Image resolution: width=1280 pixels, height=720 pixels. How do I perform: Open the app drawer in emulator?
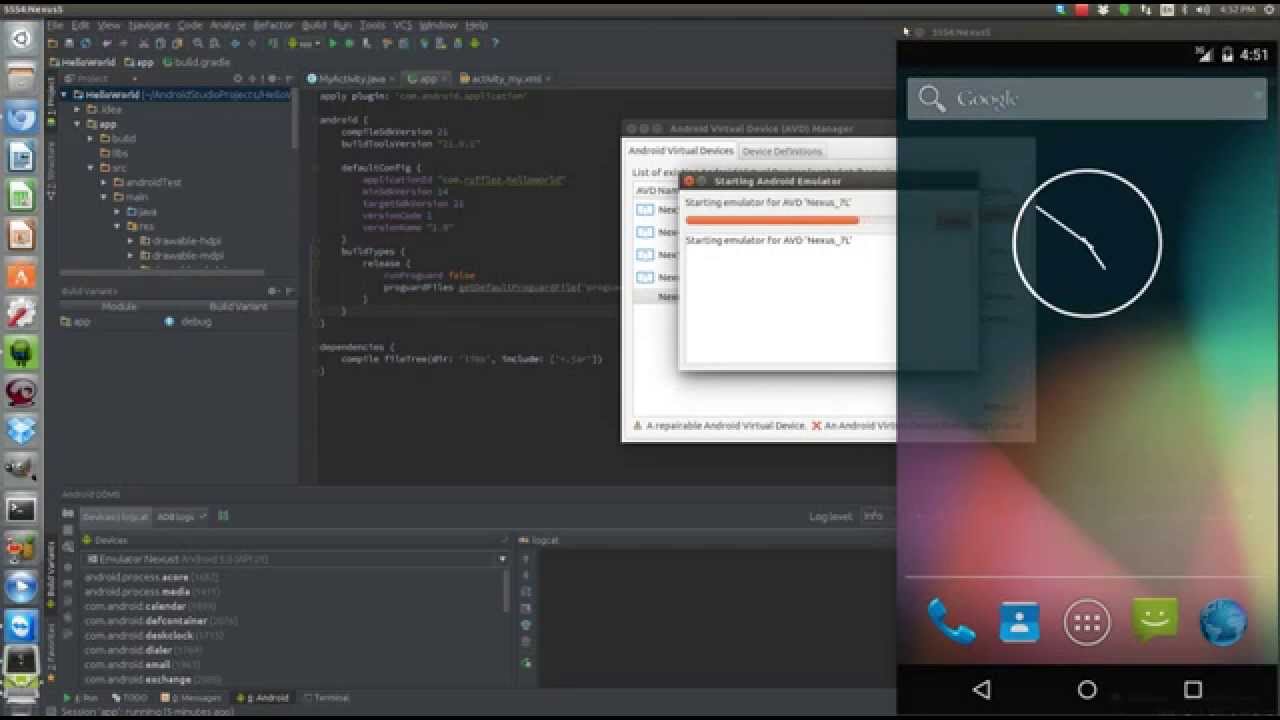click(1087, 623)
